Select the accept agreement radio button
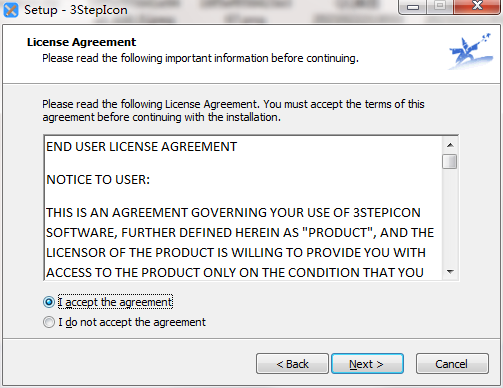The image size is (503, 388). tap(49, 302)
